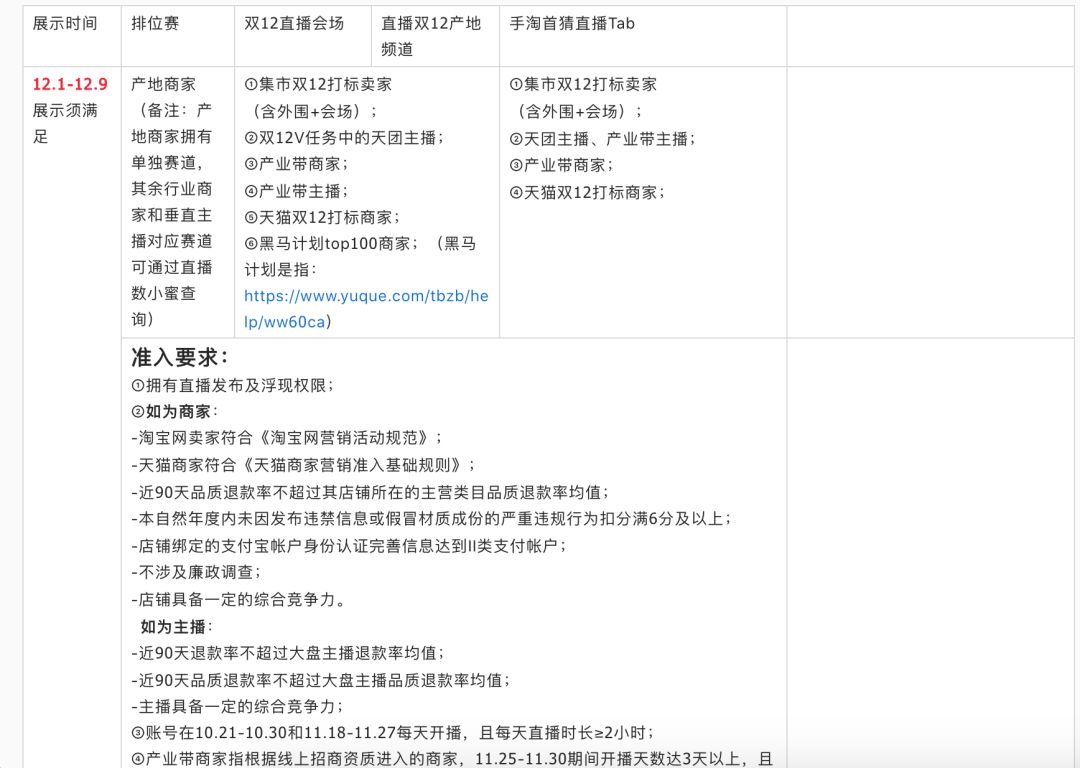Screen dimensions: 1080x768
Task: Click the ⑤天猫双12打标商家 line
Action: pyautogui.click(x=322, y=217)
